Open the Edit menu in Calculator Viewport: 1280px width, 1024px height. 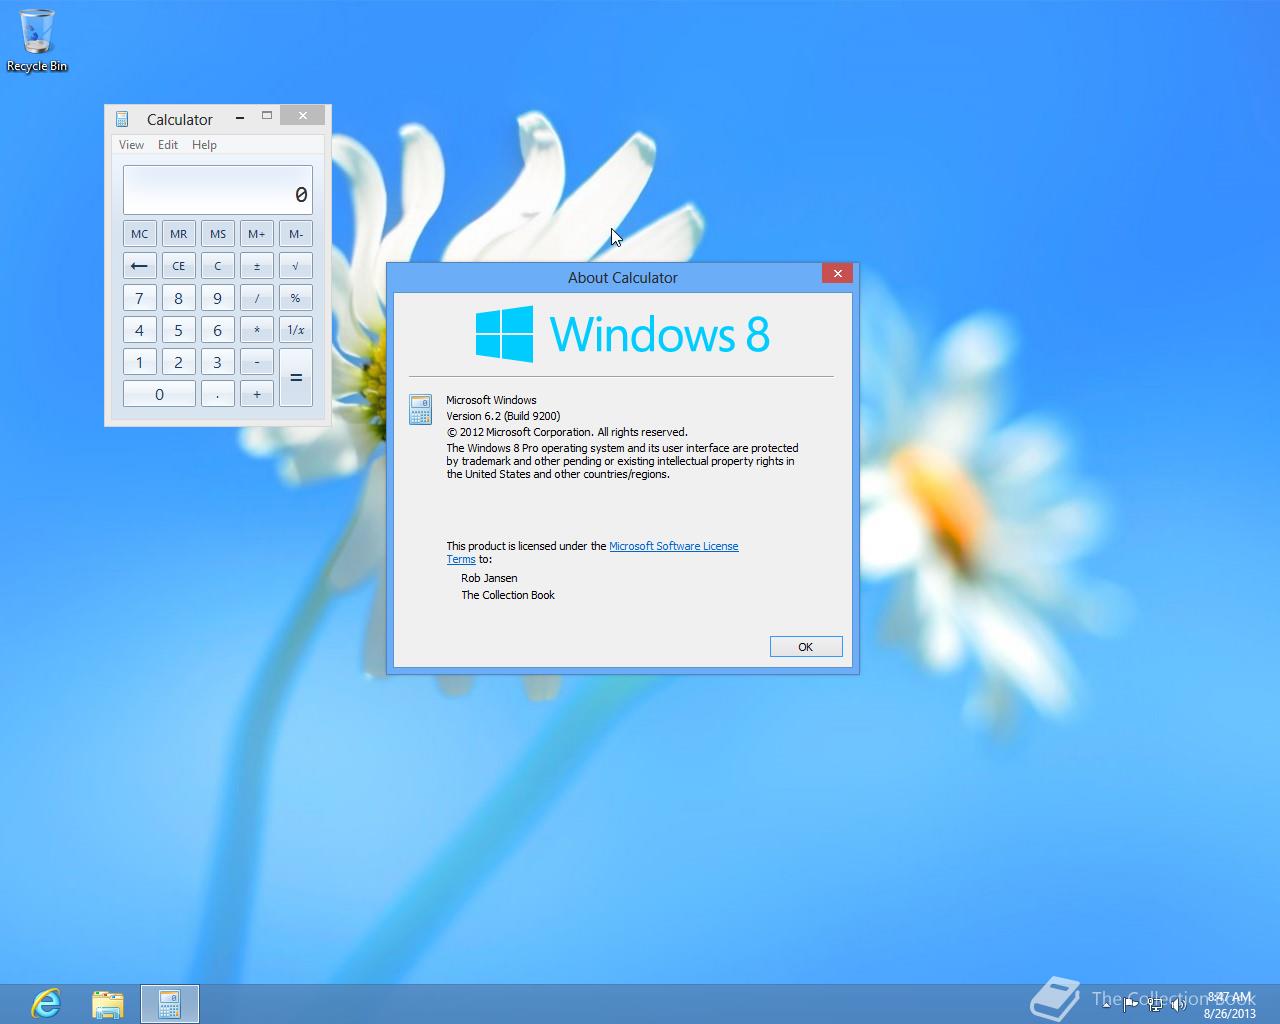[x=168, y=145]
